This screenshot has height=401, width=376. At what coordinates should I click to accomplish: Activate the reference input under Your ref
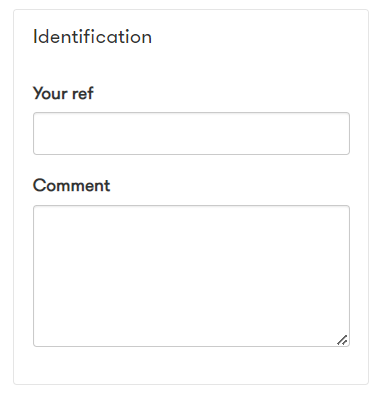click(x=191, y=133)
